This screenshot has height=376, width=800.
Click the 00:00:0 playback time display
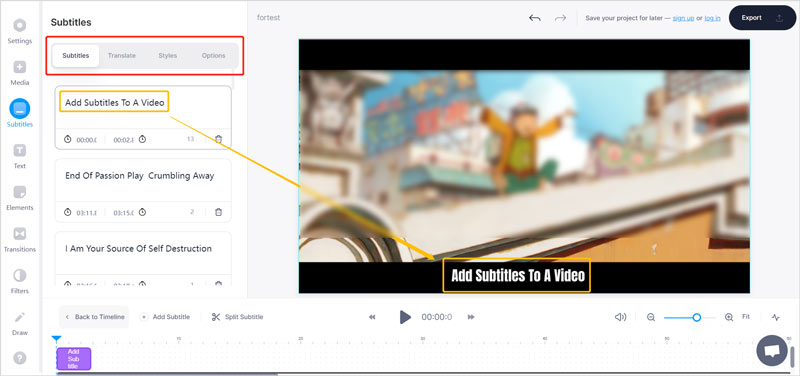436,317
